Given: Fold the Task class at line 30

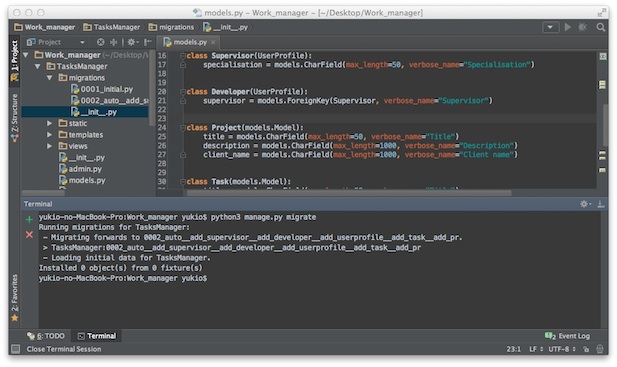Looking at the screenshot, I should 183,182.
